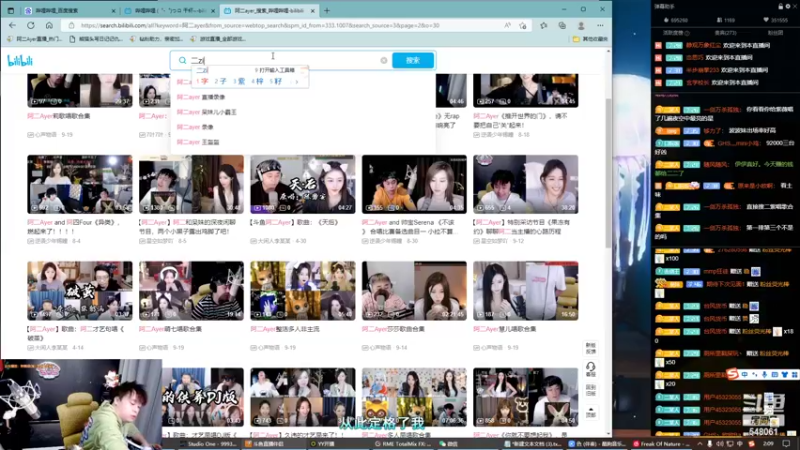This screenshot has width=800, height=450.
Task: Open the favorites list icon
Action: click(x=543, y=25)
